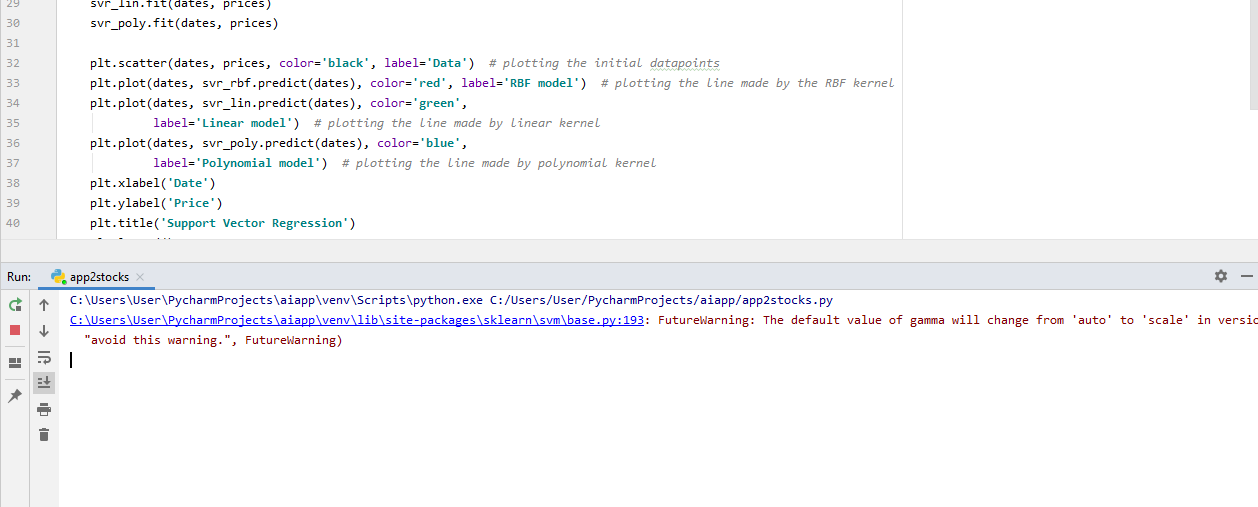Click line number 40 in the gutter
1258x507 pixels.
(12, 223)
